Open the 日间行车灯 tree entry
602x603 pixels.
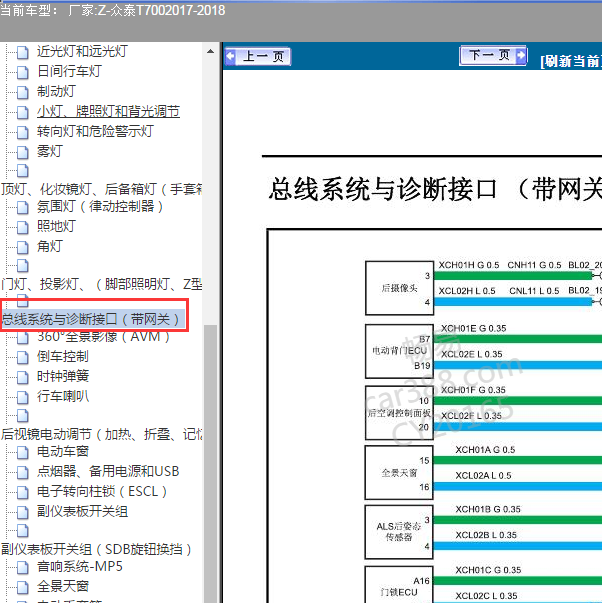click(x=69, y=71)
